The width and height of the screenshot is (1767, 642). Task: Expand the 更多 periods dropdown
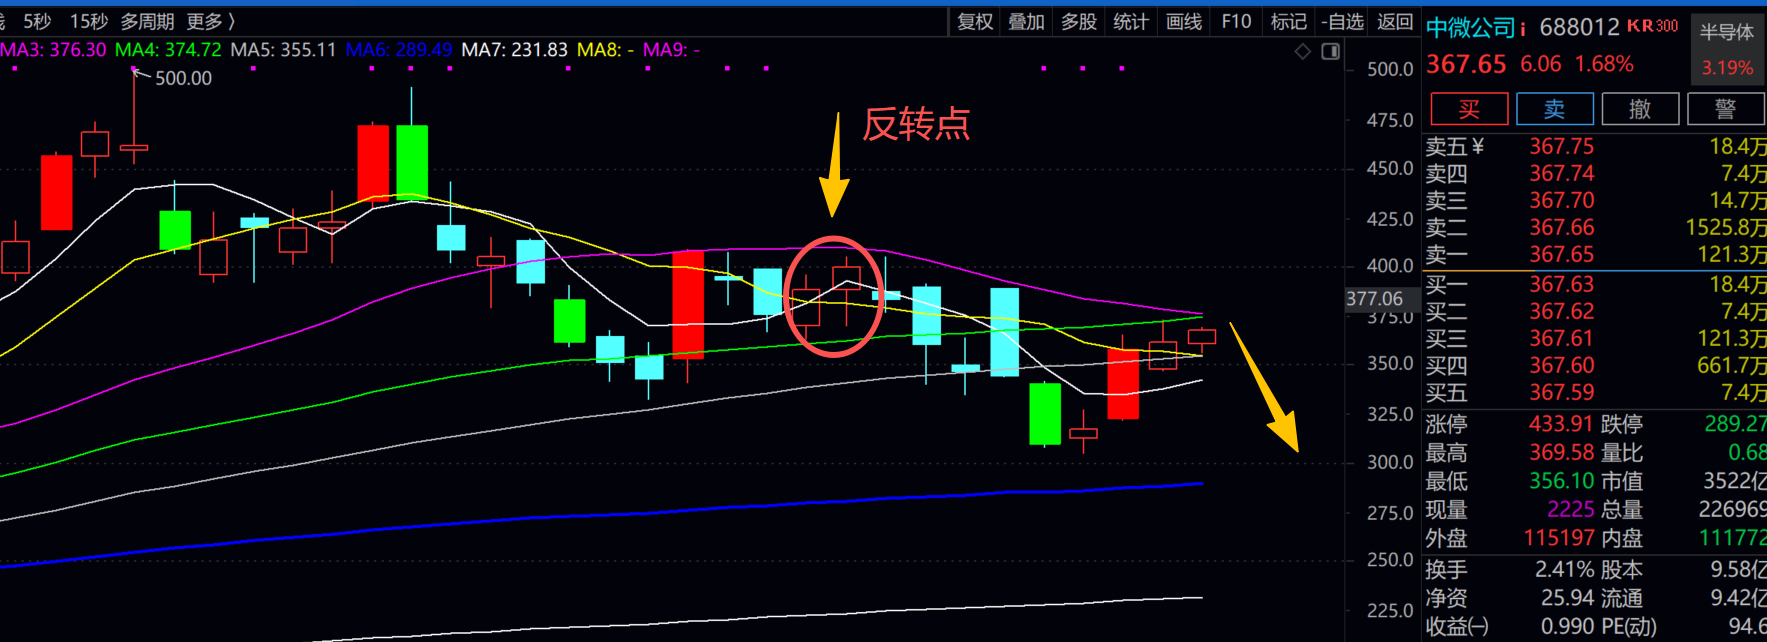pyautogui.click(x=210, y=21)
